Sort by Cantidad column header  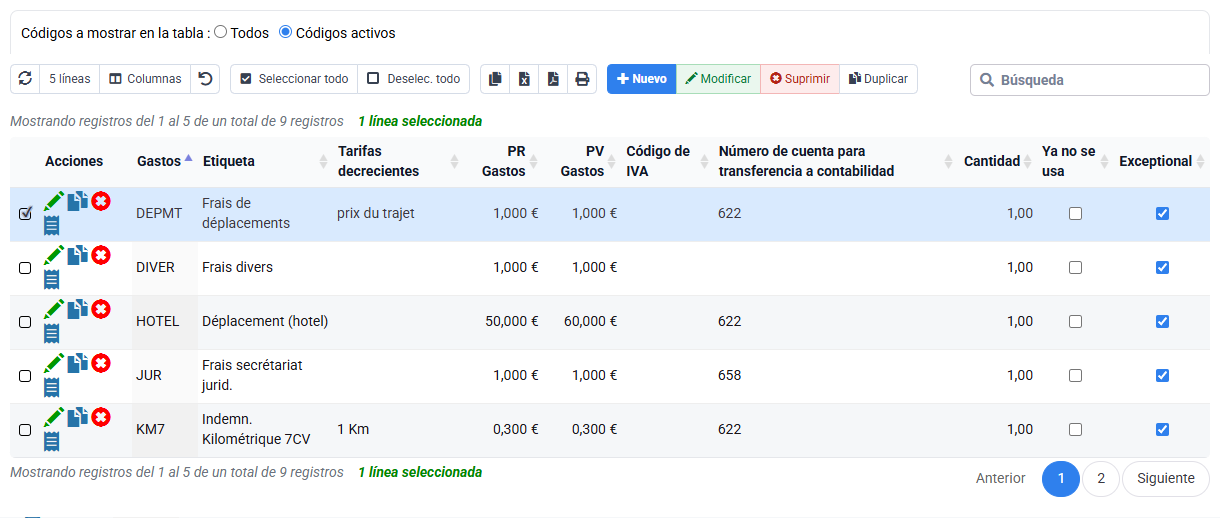[998, 161]
